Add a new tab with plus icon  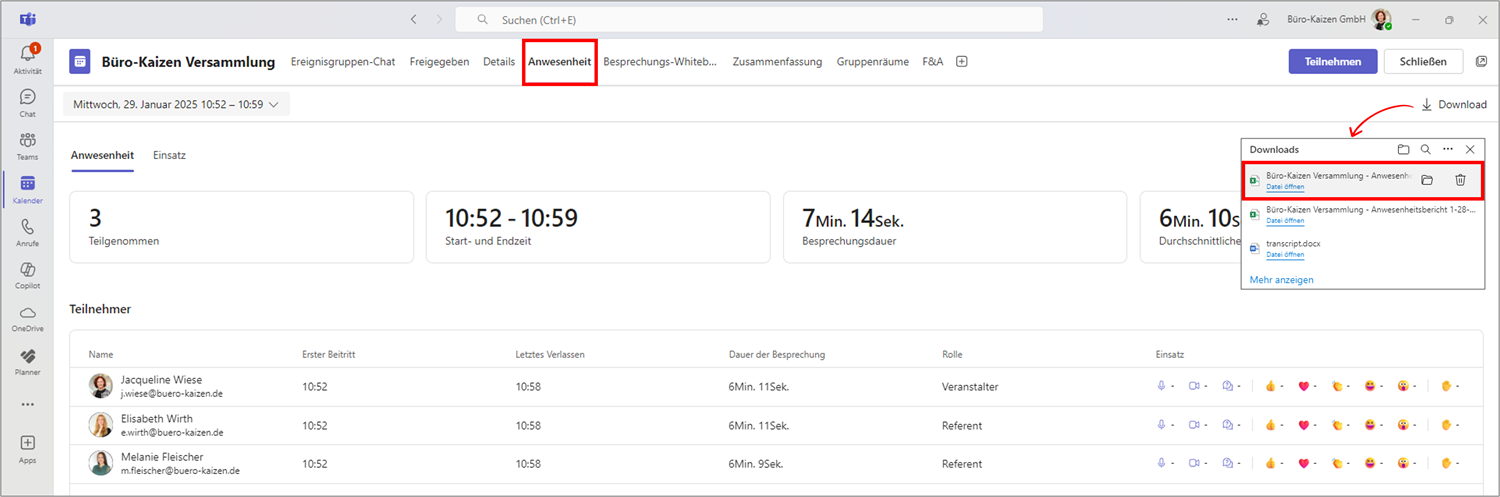962,61
